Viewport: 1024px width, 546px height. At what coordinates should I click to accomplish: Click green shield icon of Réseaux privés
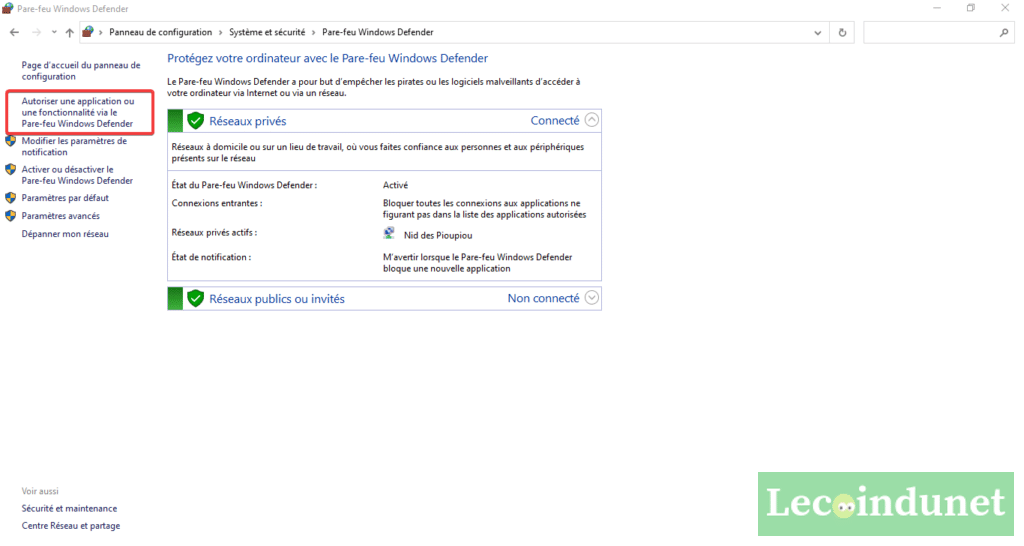(195, 121)
